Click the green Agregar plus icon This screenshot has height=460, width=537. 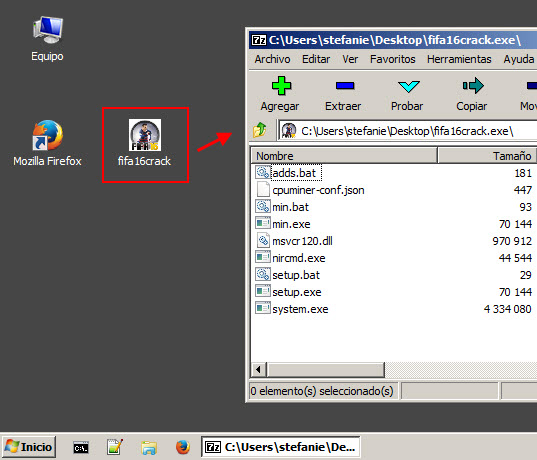pyautogui.click(x=281, y=86)
